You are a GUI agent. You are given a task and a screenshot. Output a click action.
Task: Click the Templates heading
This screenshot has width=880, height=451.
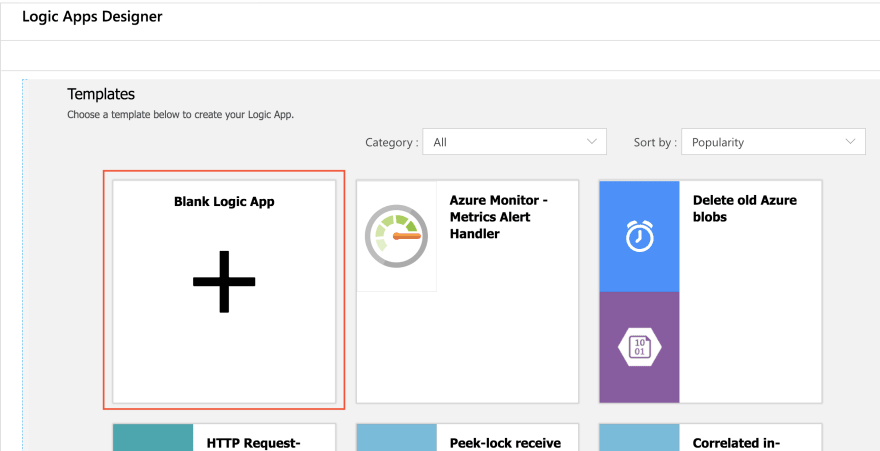click(x=101, y=94)
